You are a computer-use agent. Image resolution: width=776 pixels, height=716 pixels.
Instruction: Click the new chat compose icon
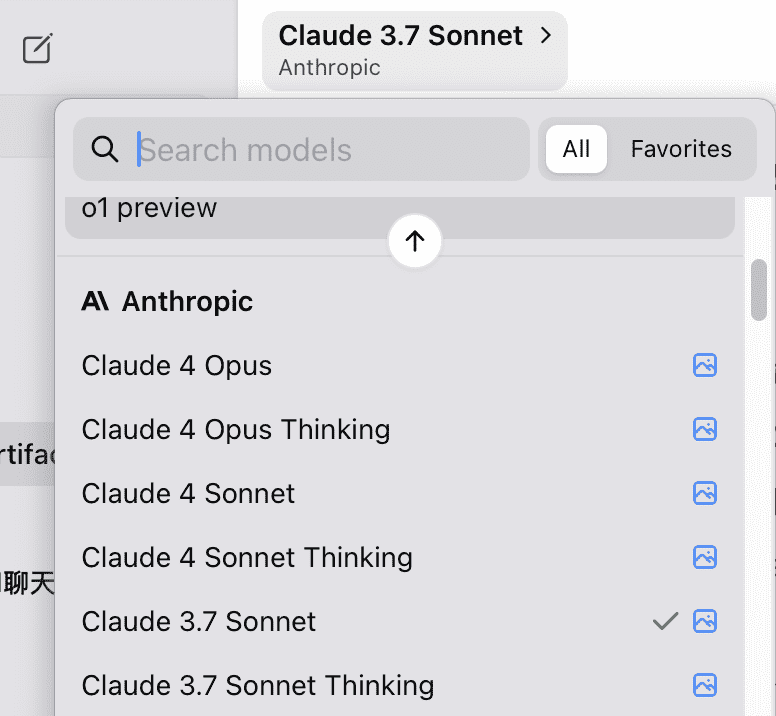(38, 48)
